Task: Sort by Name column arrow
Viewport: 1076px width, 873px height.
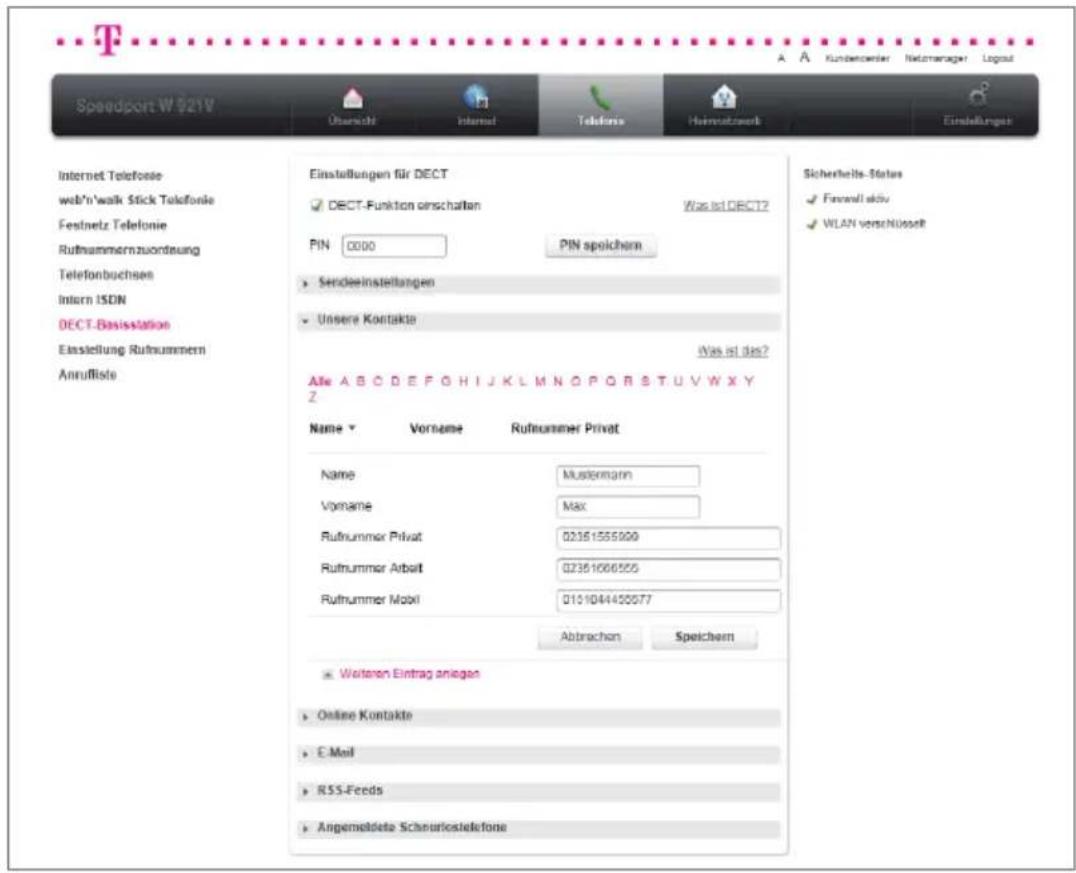Action: tap(352, 428)
